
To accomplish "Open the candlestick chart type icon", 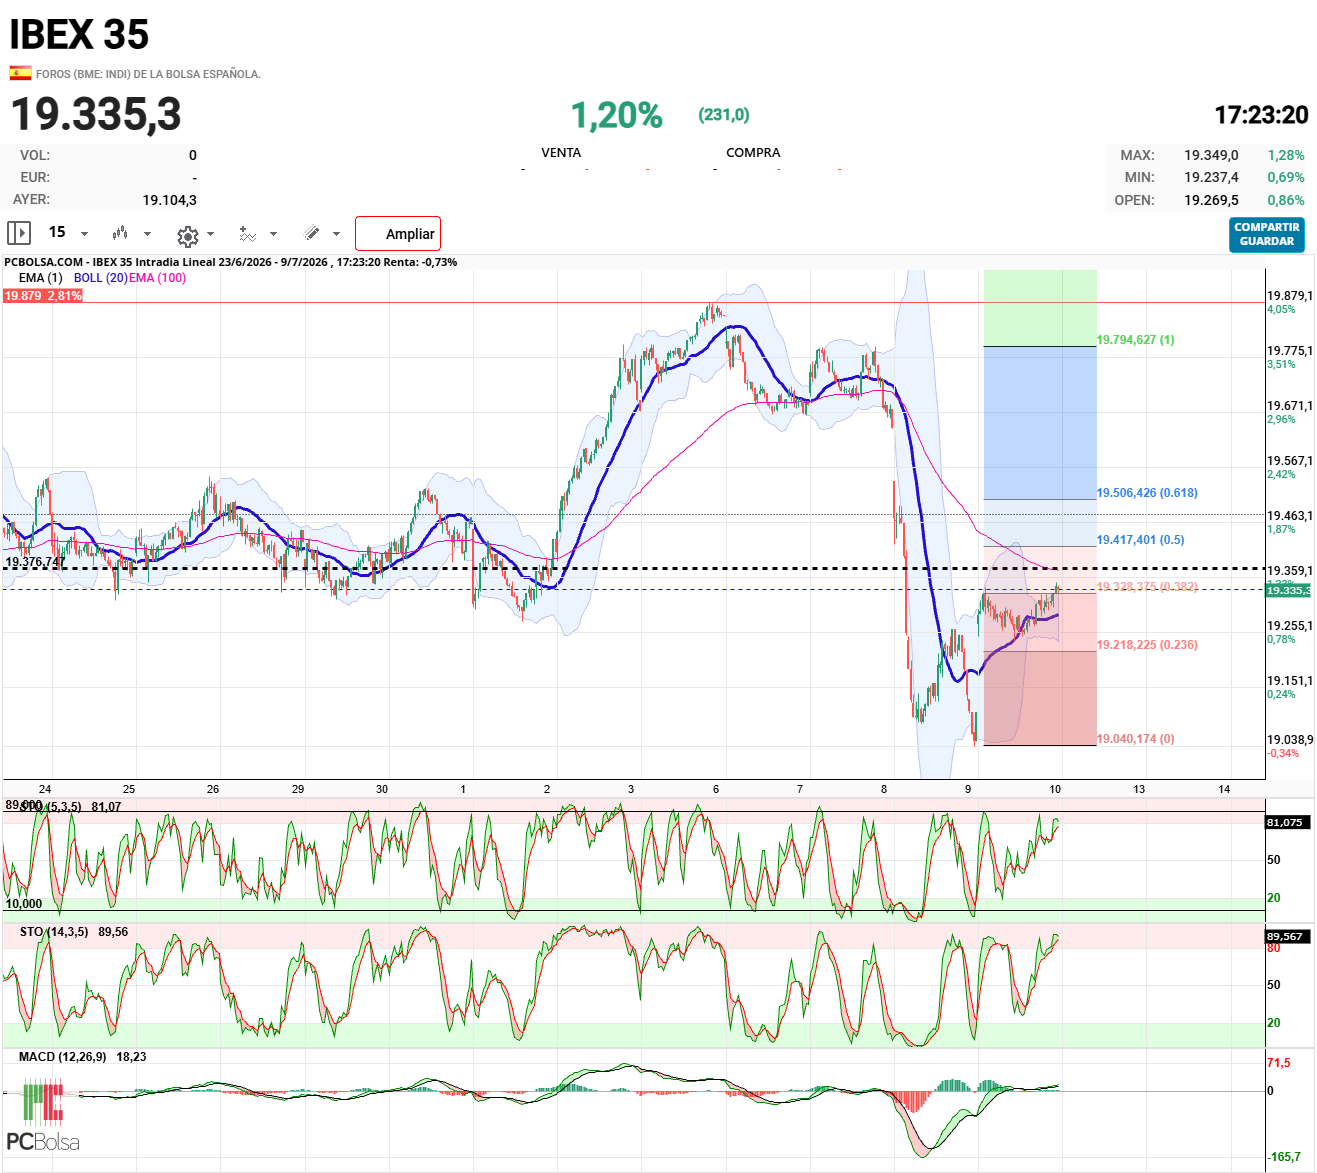I will pyautogui.click(x=120, y=233).
